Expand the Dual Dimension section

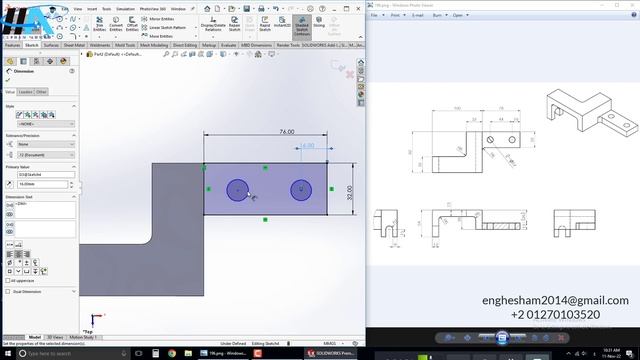[x=74, y=291]
